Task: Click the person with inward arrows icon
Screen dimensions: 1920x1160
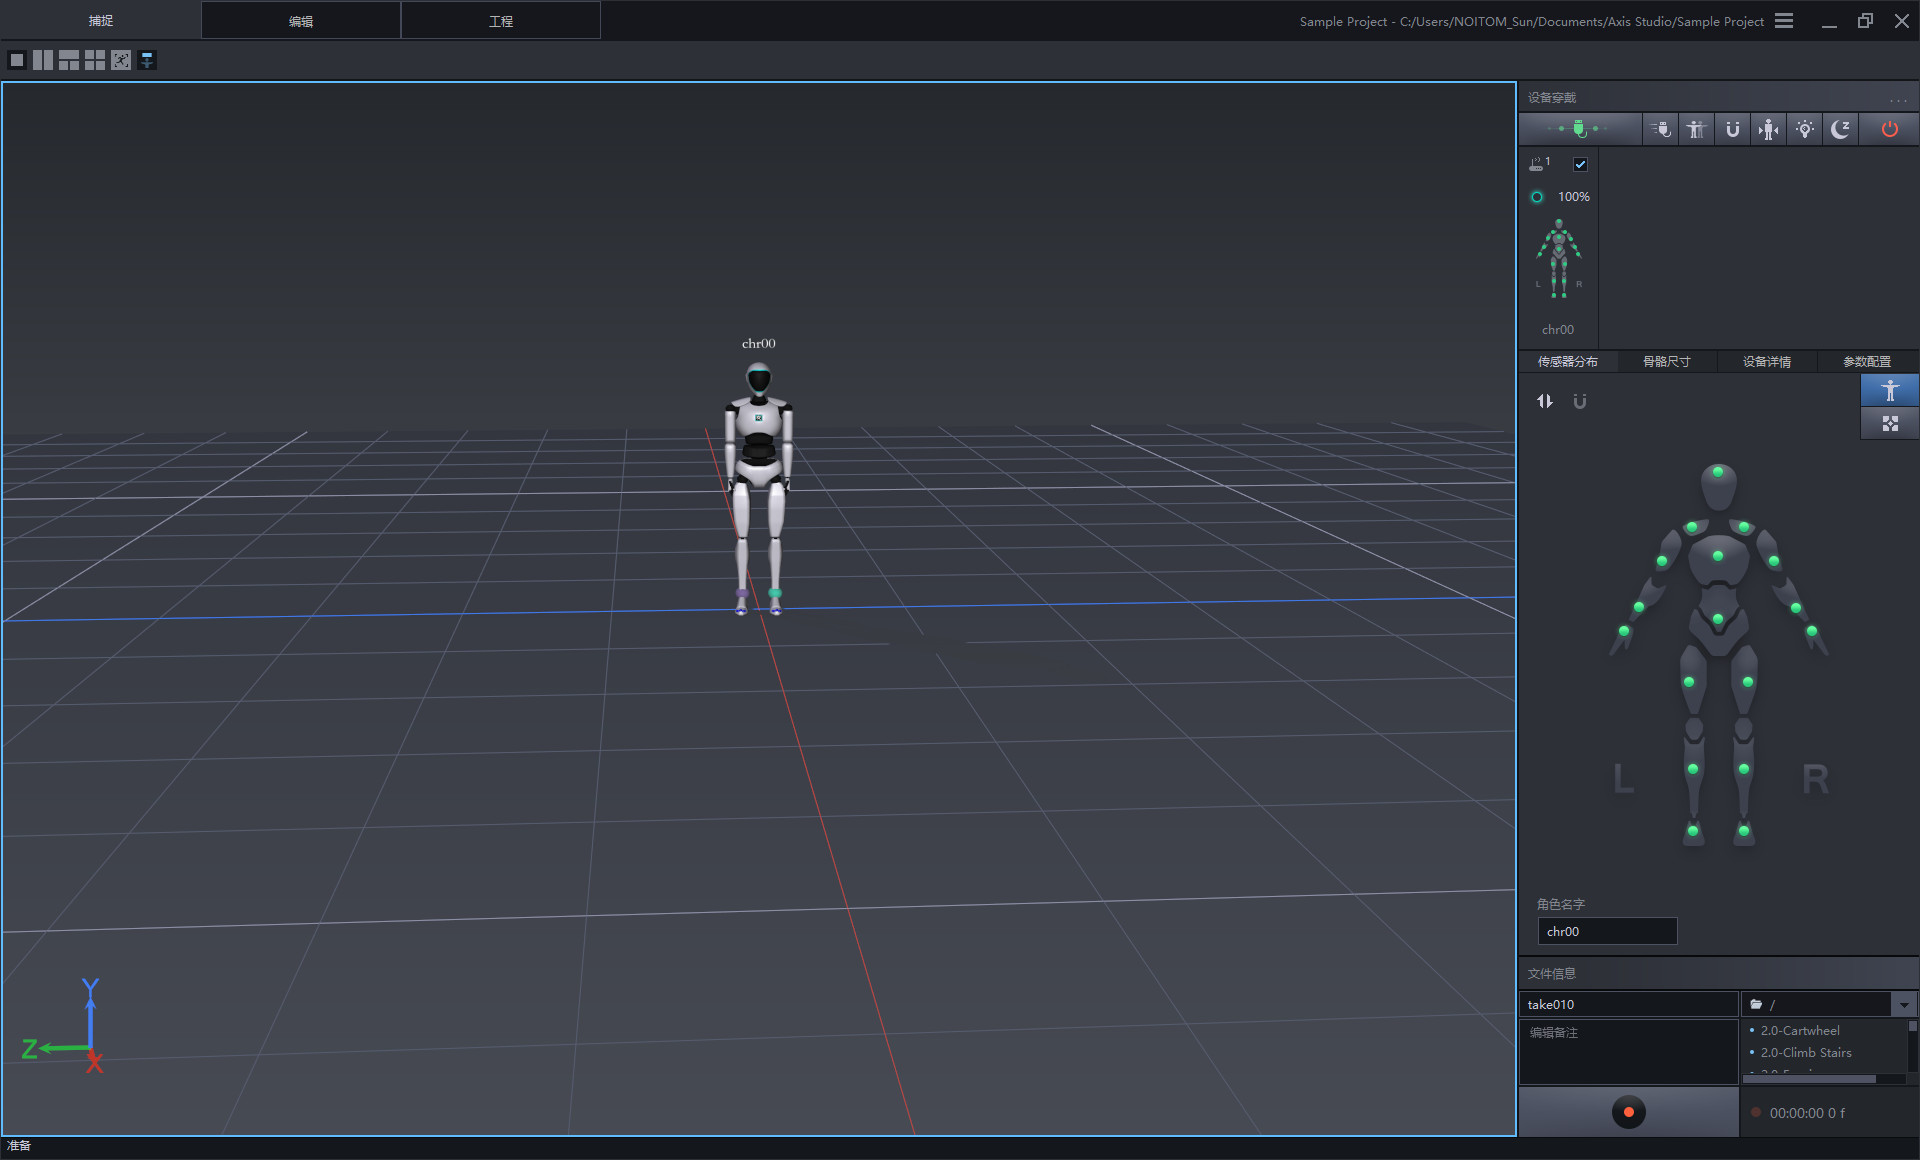Action: point(1769,129)
